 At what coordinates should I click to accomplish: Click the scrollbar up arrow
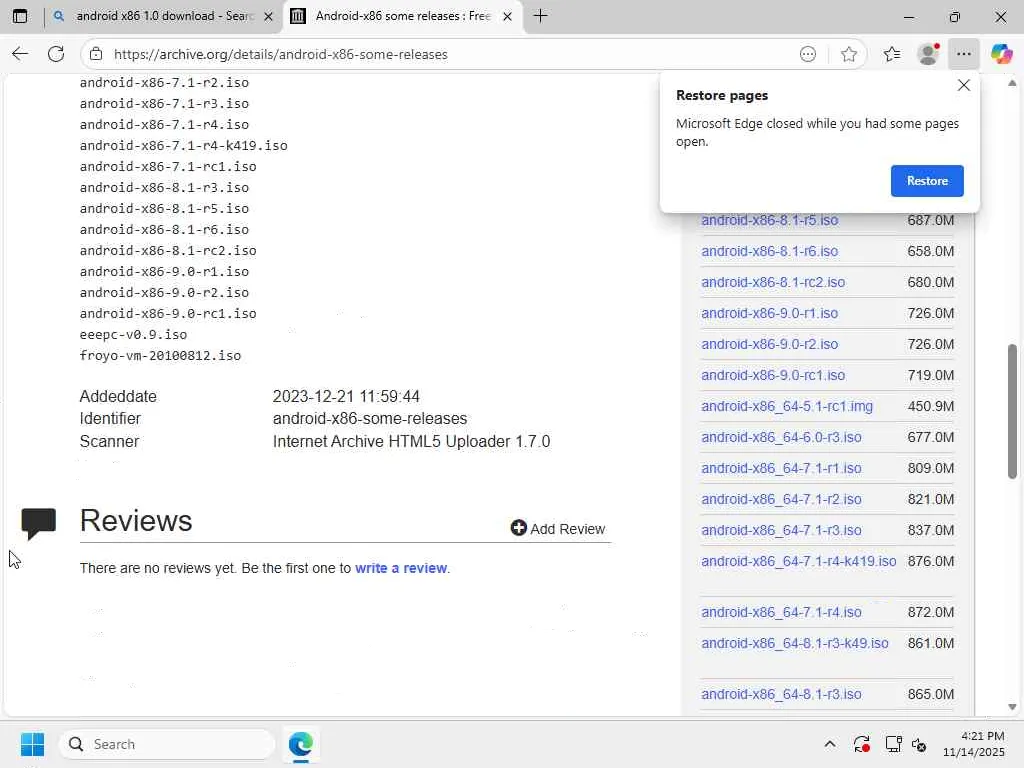click(1012, 84)
